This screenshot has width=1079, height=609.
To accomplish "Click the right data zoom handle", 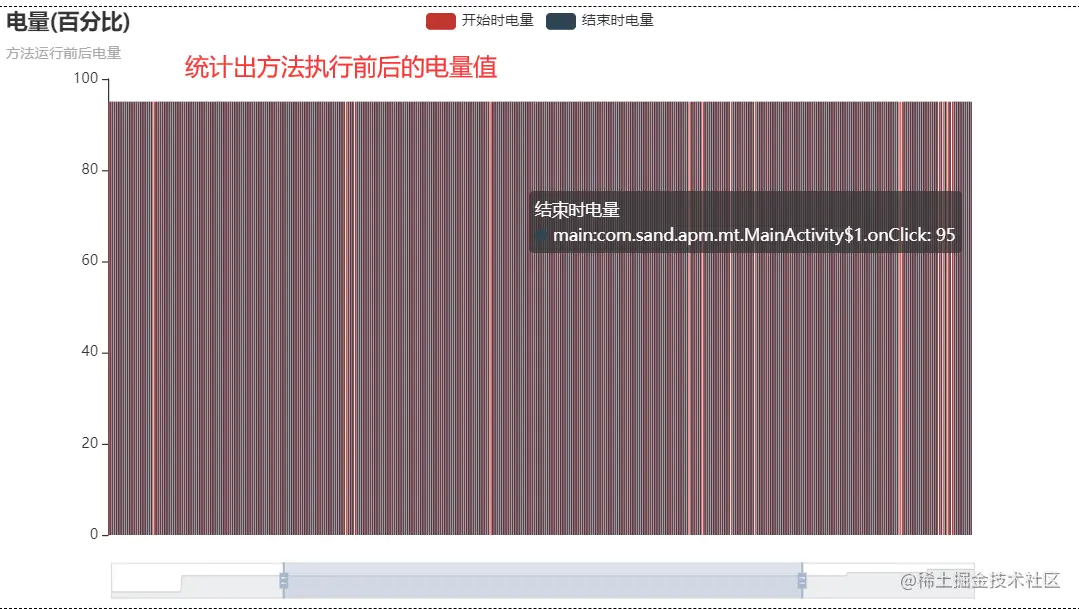I will tap(802, 578).
